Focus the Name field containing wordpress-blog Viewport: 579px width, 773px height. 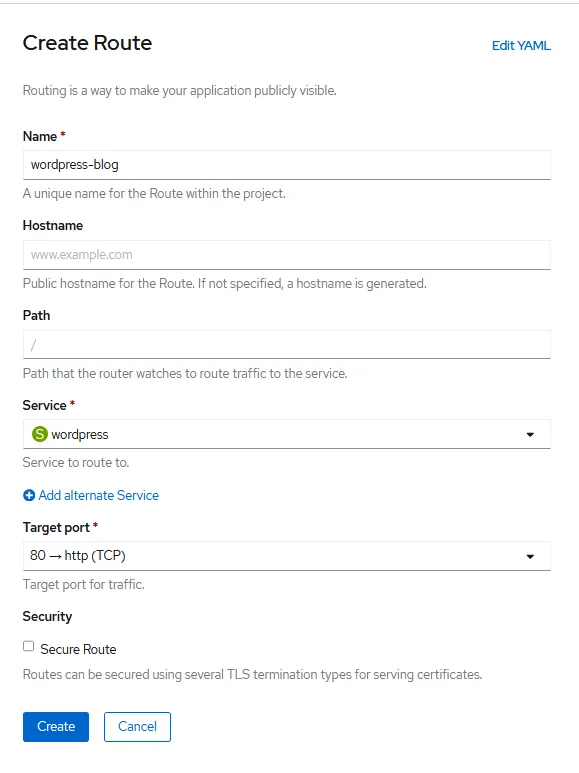coord(287,165)
